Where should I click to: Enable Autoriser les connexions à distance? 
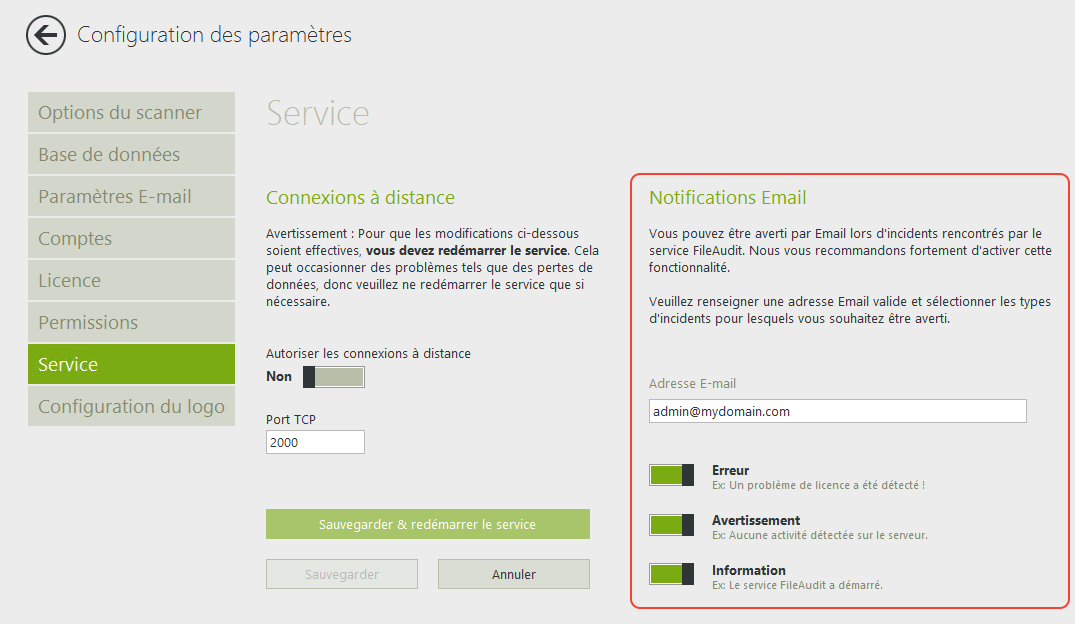pyautogui.click(x=333, y=377)
